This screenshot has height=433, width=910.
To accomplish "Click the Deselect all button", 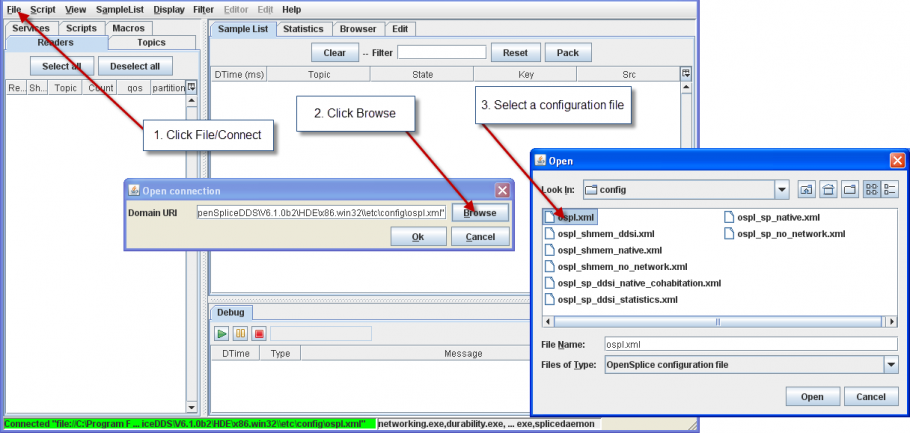I will pyautogui.click(x=135, y=66).
